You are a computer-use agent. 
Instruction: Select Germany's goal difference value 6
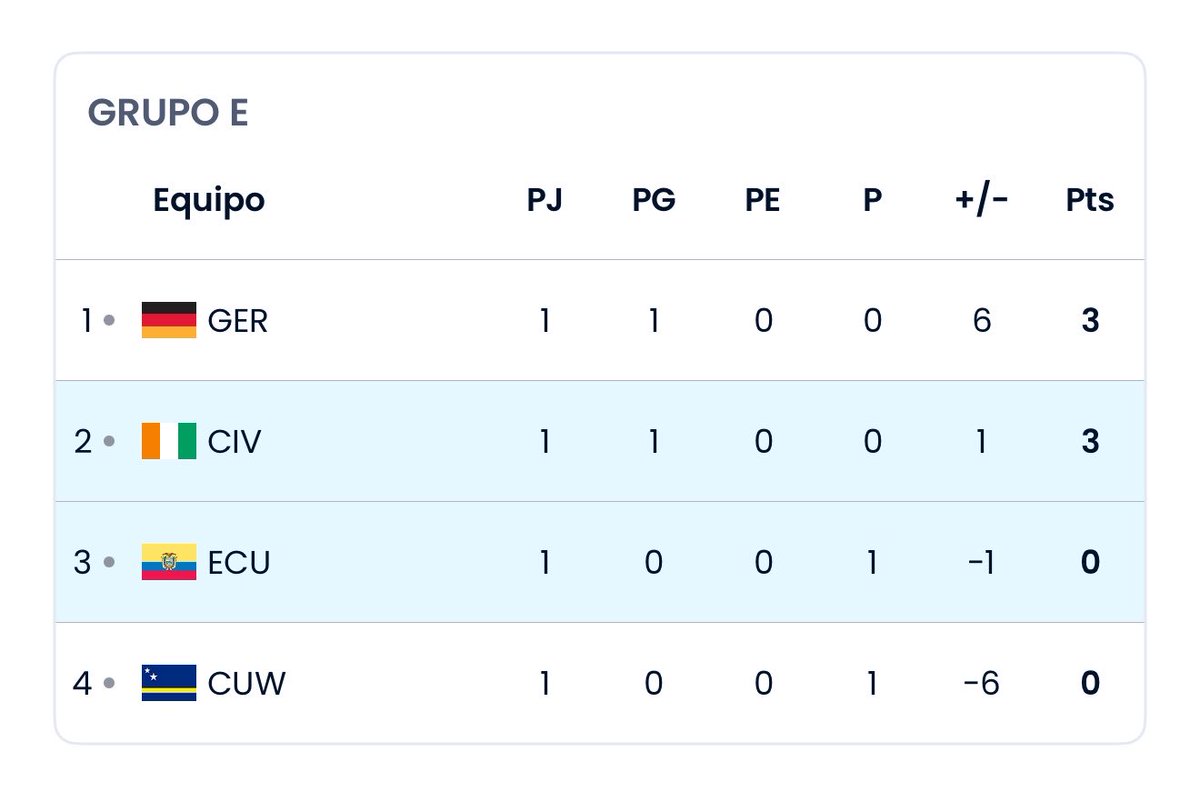click(x=981, y=321)
